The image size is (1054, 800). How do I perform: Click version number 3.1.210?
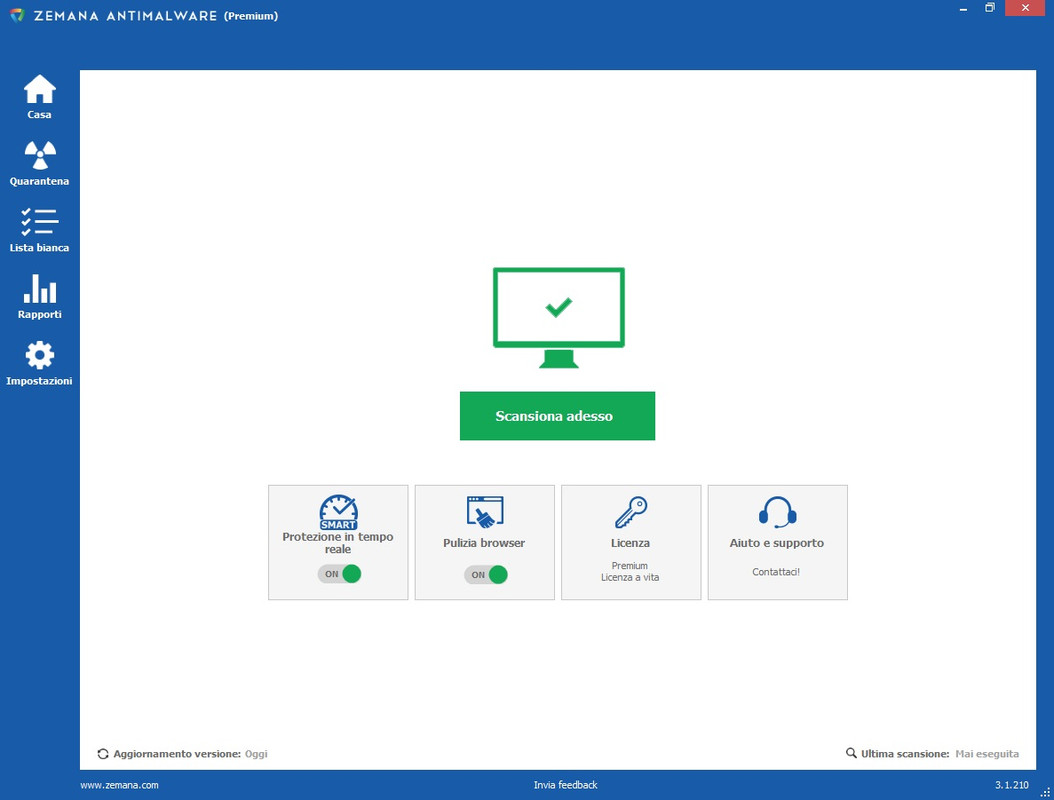click(x=1012, y=785)
